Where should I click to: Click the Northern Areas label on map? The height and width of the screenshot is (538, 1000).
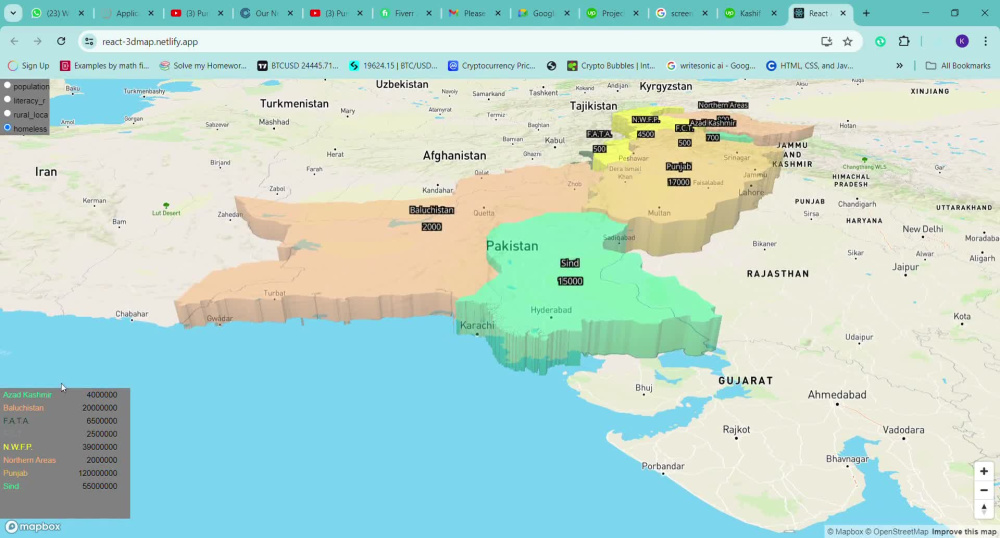click(x=723, y=105)
